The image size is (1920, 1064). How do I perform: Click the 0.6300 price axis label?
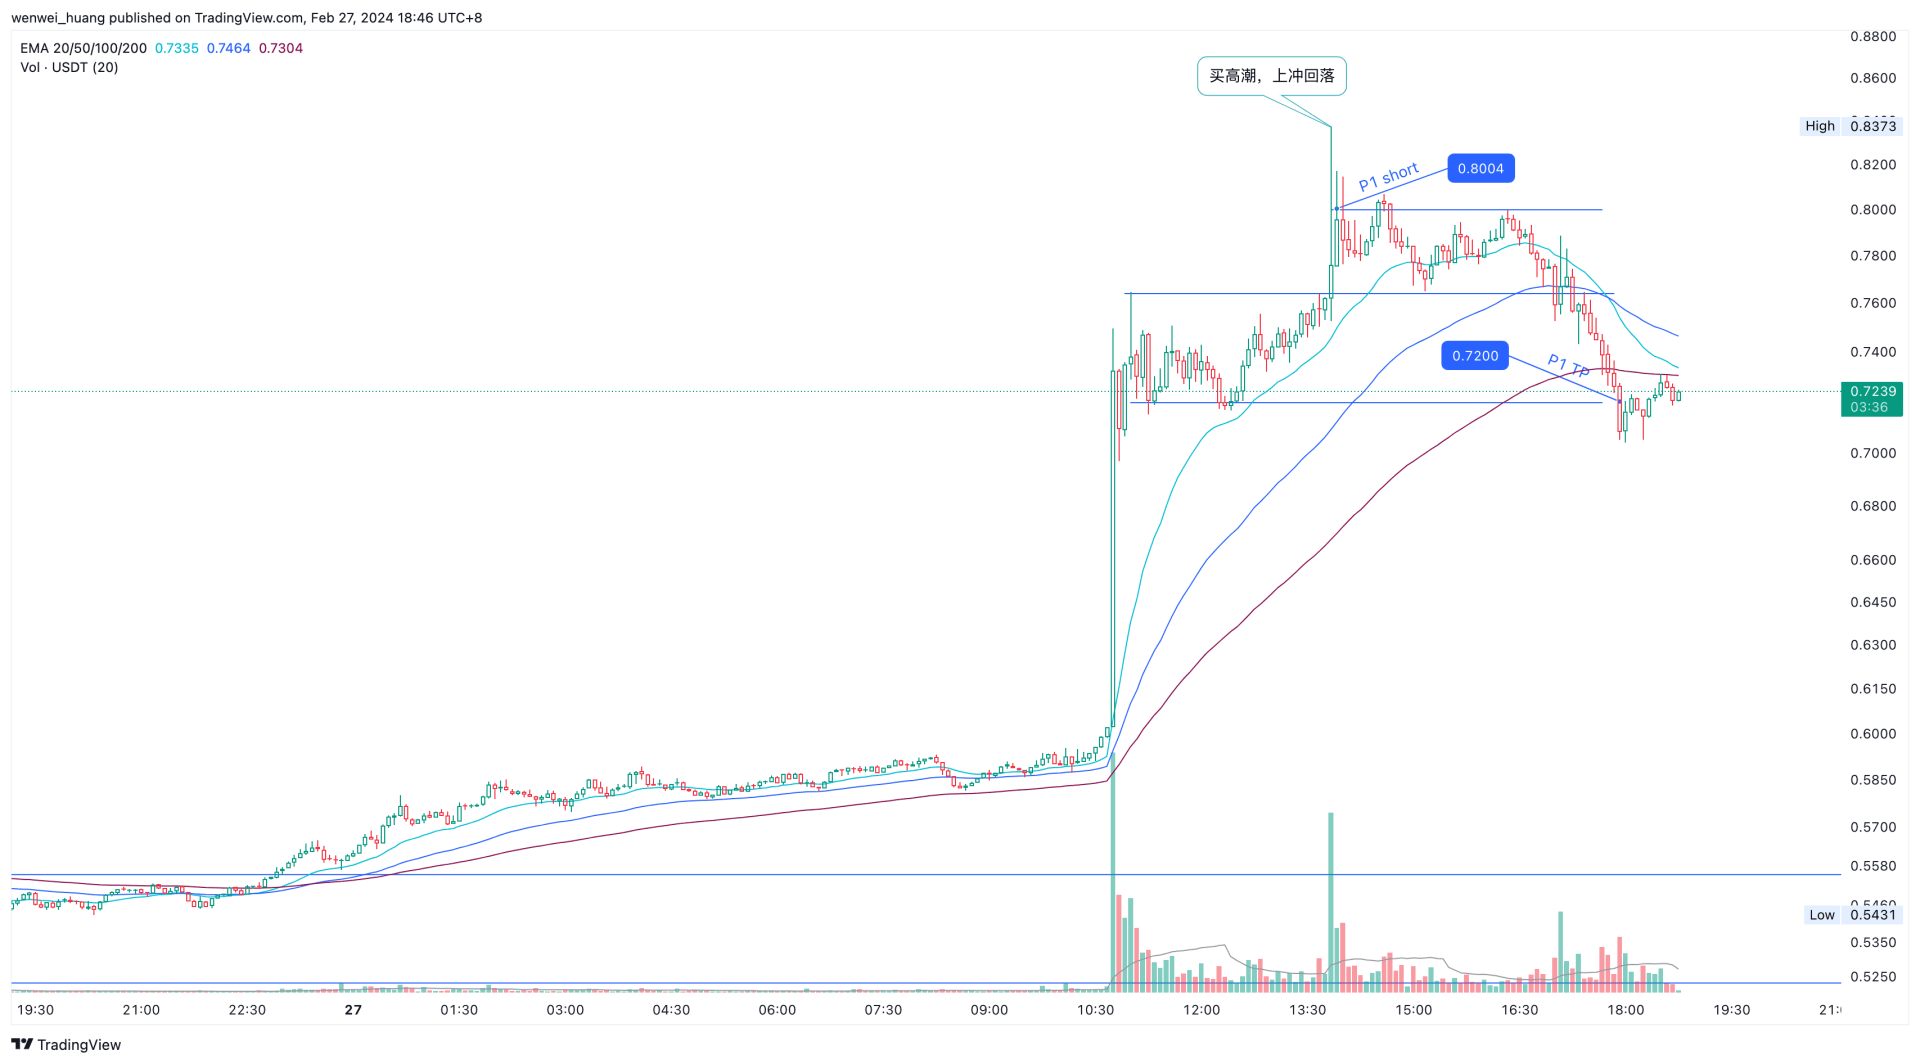1873,645
